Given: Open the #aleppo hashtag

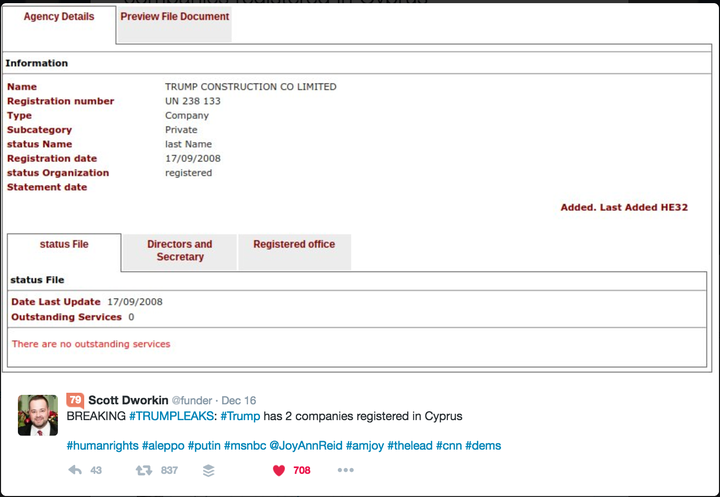Looking at the screenshot, I should coord(163,446).
